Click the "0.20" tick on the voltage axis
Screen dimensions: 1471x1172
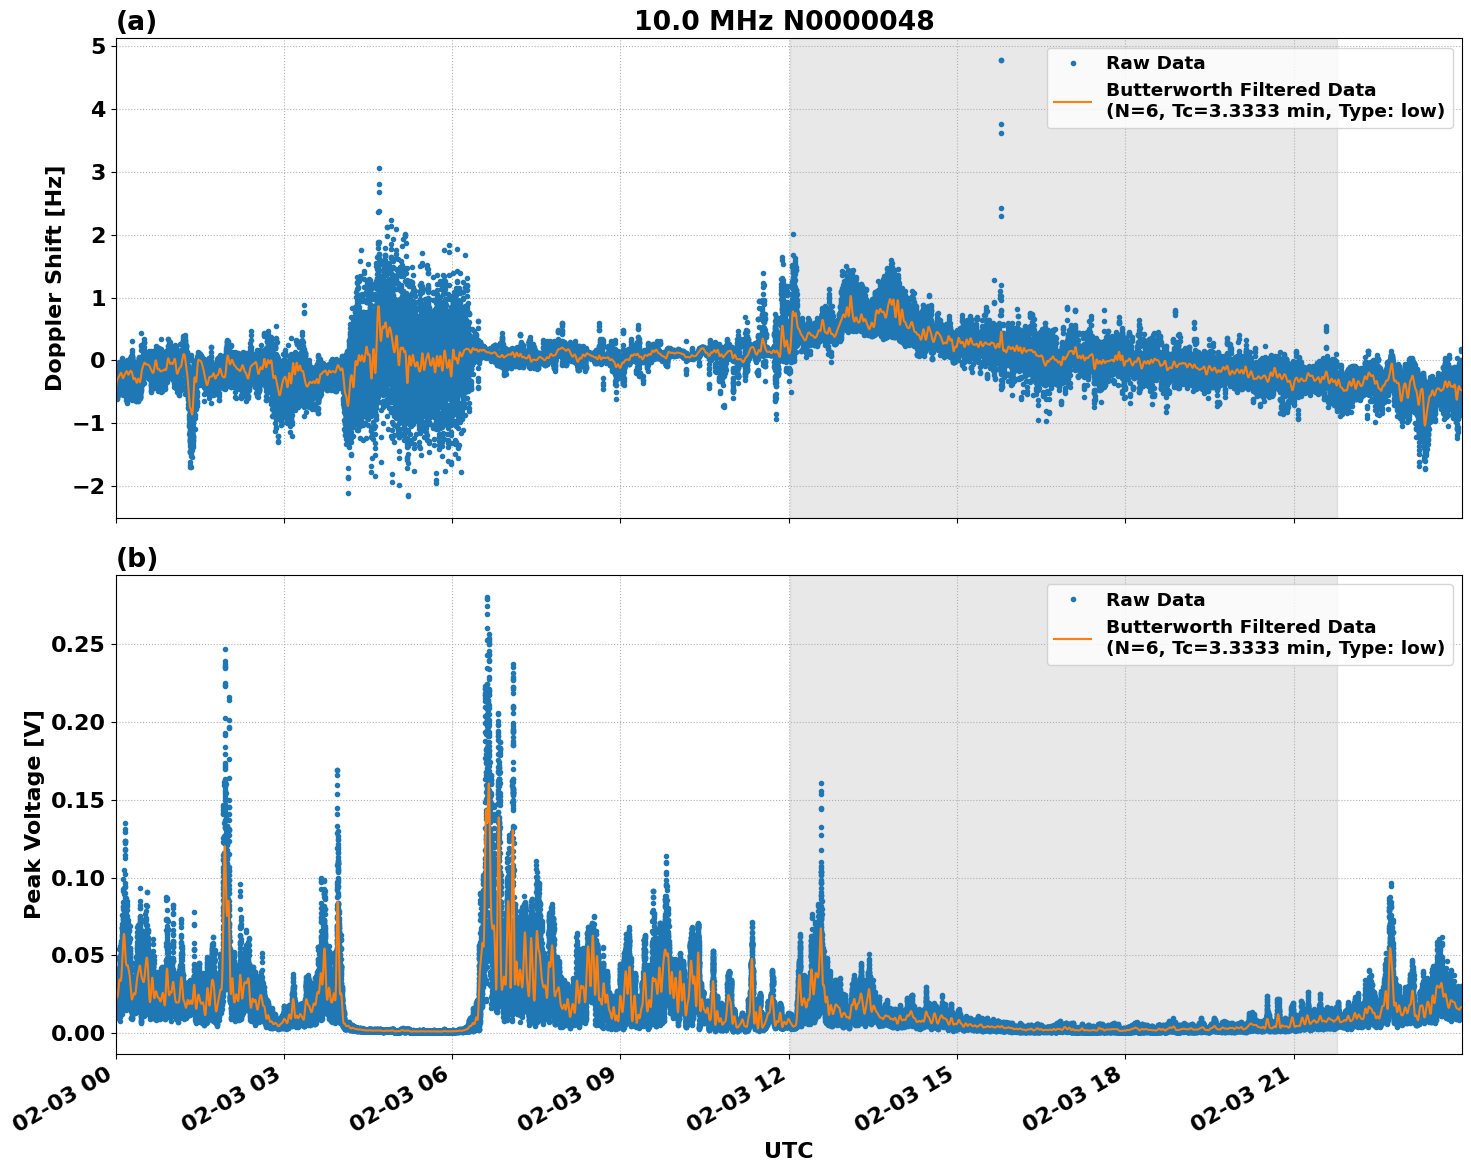[x=77, y=722]
